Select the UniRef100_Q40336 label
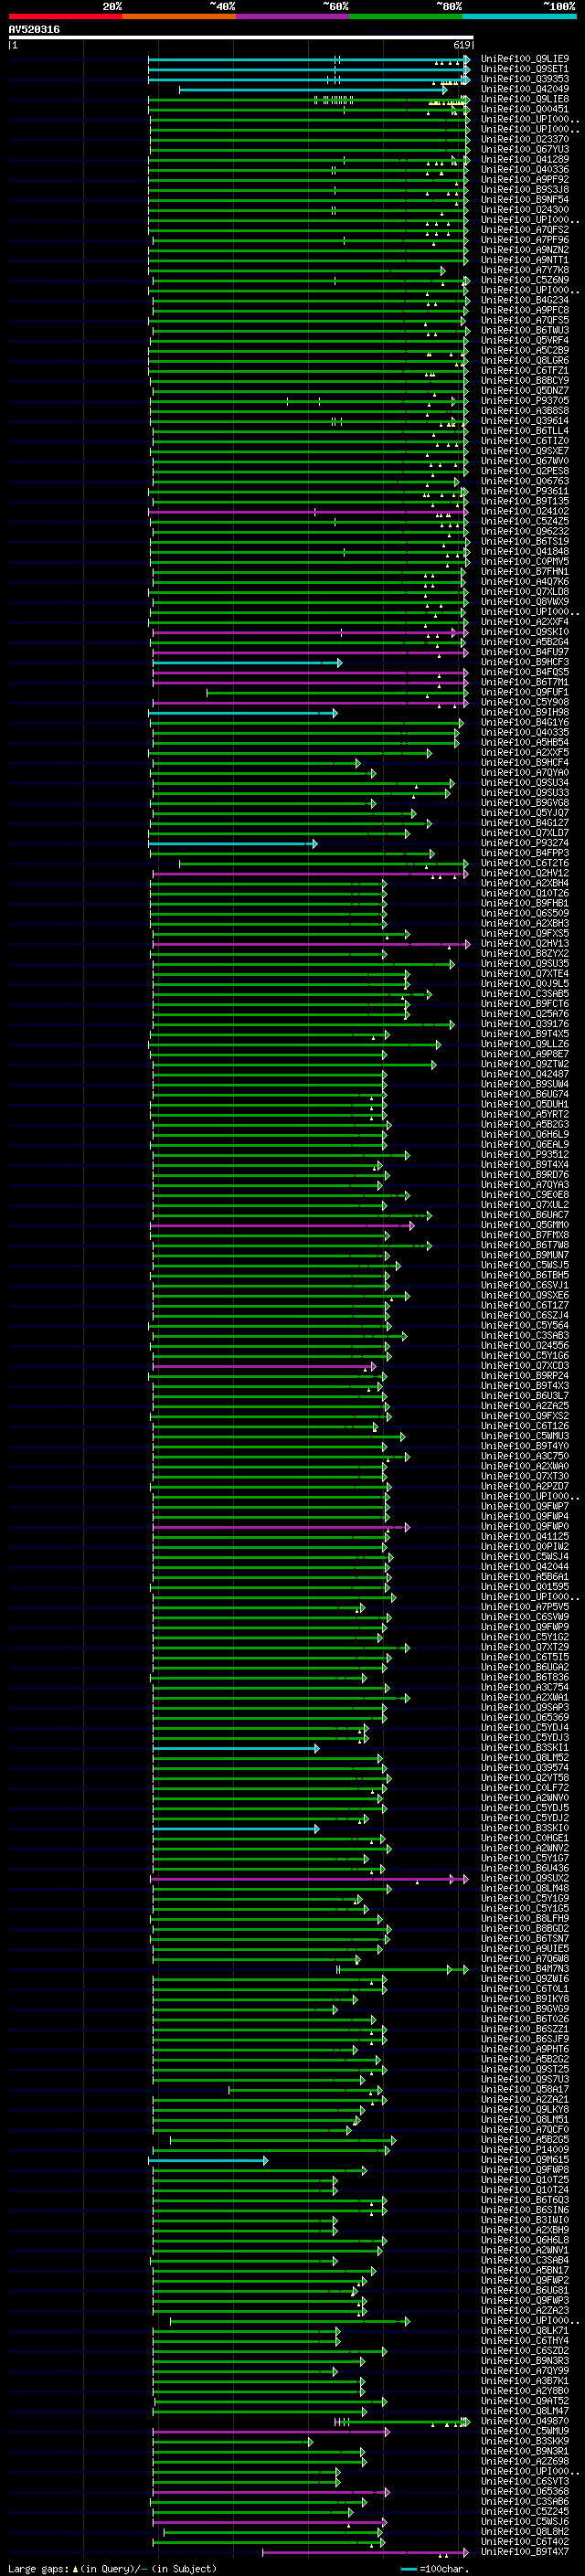Viewport: 585px width, 2576px height. 525,169
